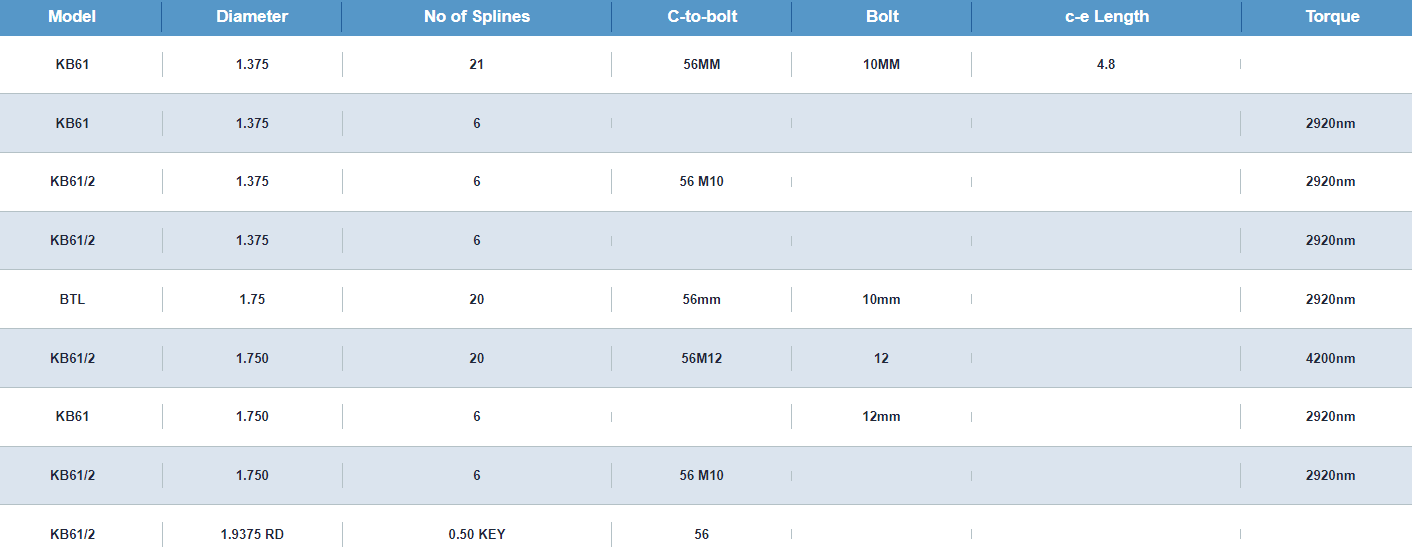Screen dimensions: 1412x556
Task: Click the 1.9375 RD diameter cell
Action: click(x=252, y=534)
